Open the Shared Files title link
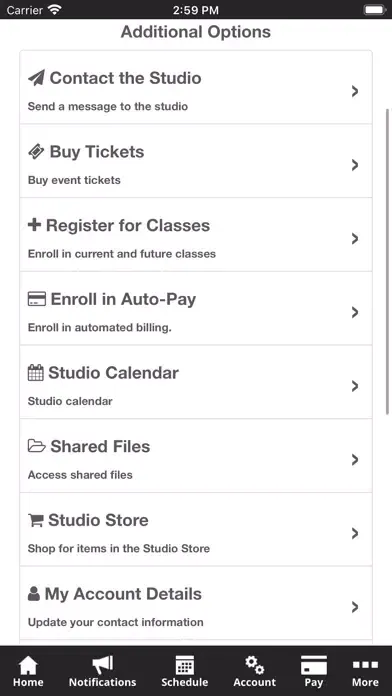 click(100, 446)
